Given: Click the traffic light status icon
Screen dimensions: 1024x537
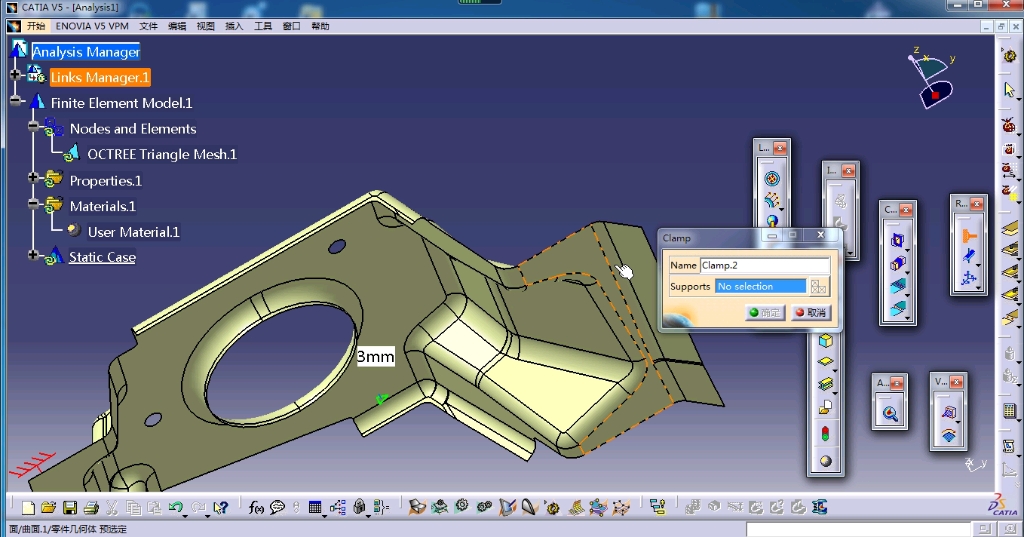Looking at the screenshot, I should coord(825,434).
